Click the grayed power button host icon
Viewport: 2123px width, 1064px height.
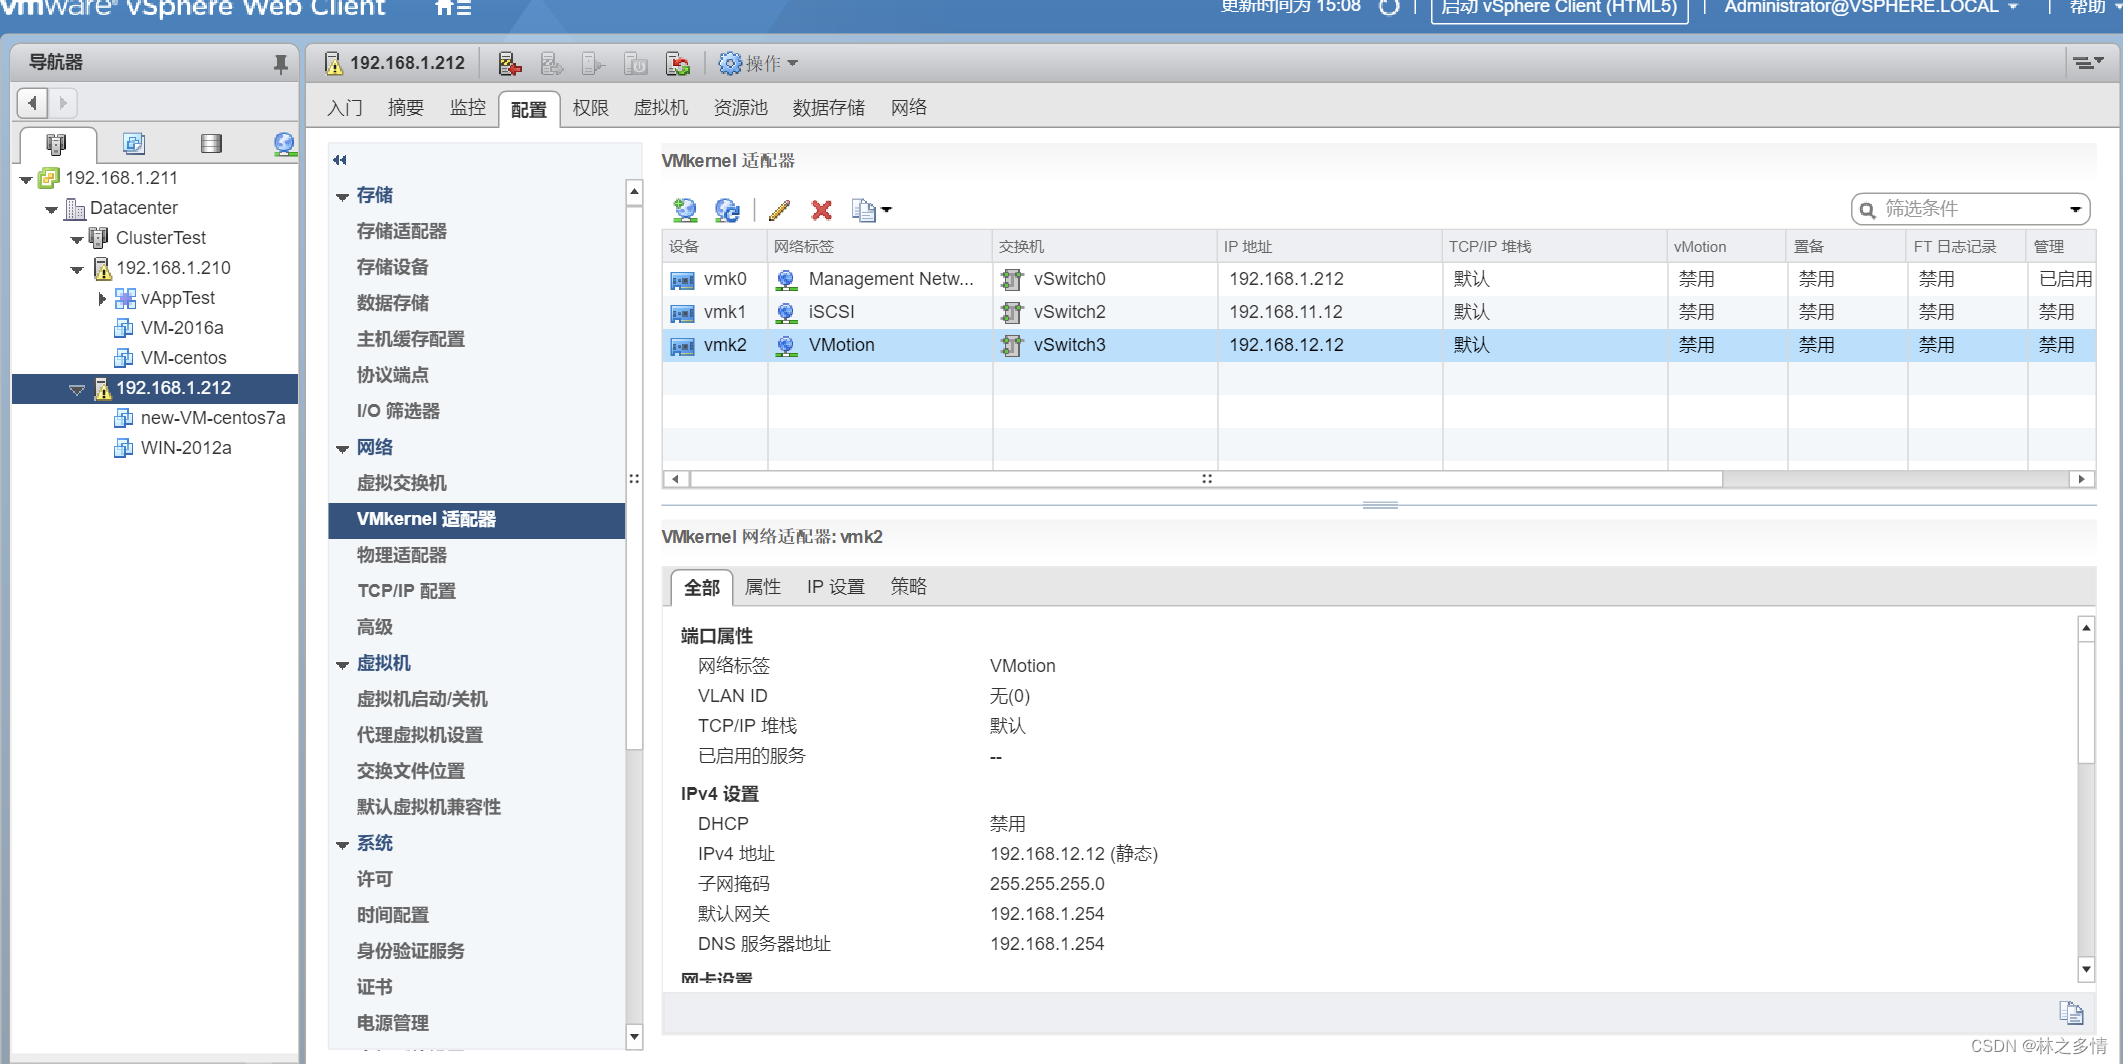(636, 64)
